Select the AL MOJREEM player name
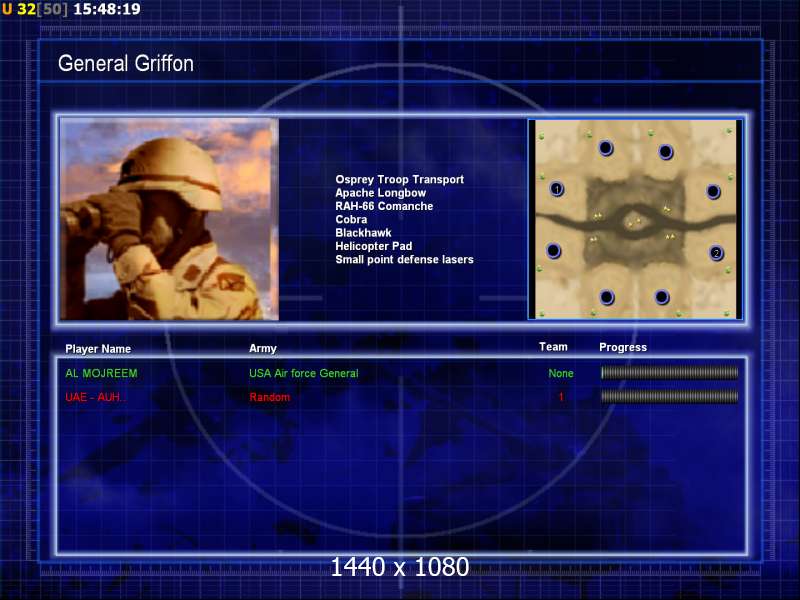 pos(101,374)
